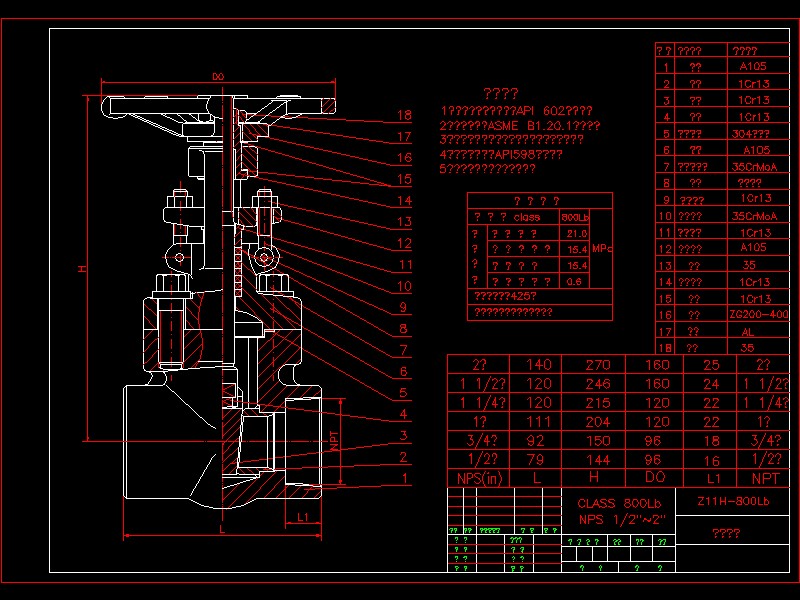
Task: Click the 144 value in the dimension table
Action: (x=598, y=460)
